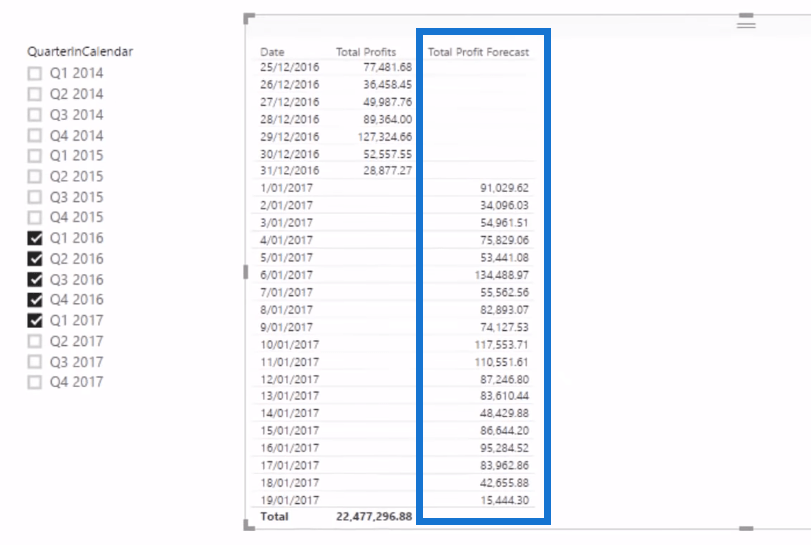Click the 89,364.00 profit value
Screen dimensions: 811x545
pos(387,119)
